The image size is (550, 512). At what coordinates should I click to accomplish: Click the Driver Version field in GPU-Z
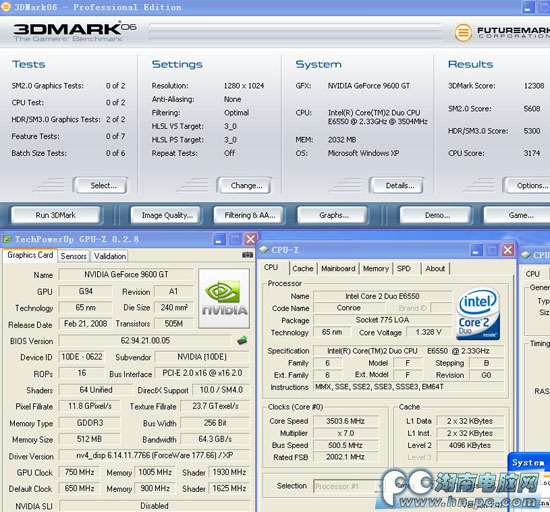(x=154, y=456)
